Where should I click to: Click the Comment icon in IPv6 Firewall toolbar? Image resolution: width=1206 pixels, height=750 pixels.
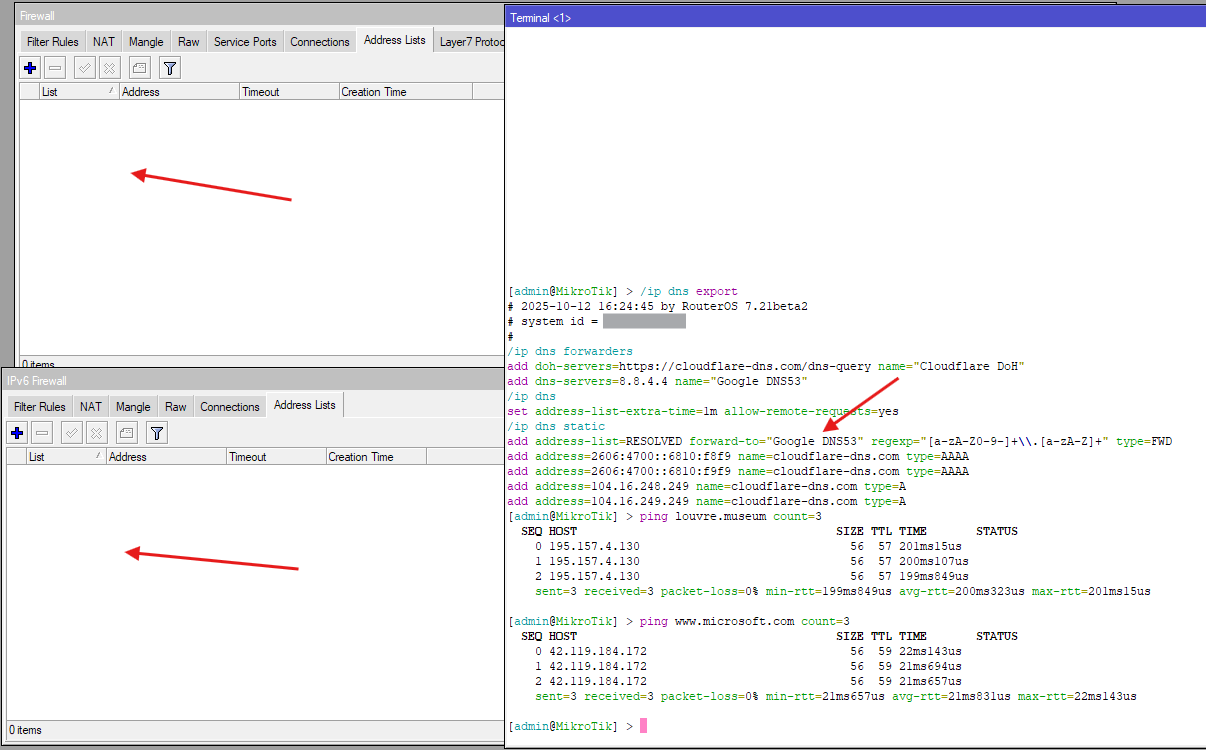[x=126, y=433]
